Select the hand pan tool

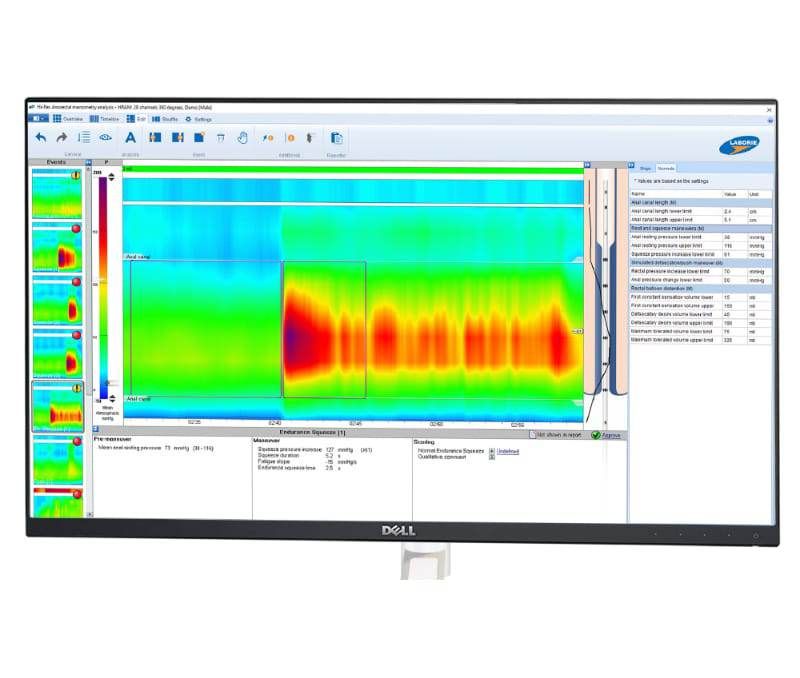coord(242,138)
